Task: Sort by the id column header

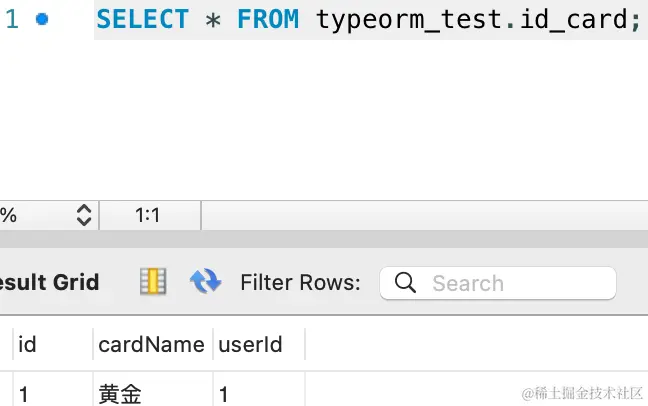Action: pos(28,345)
